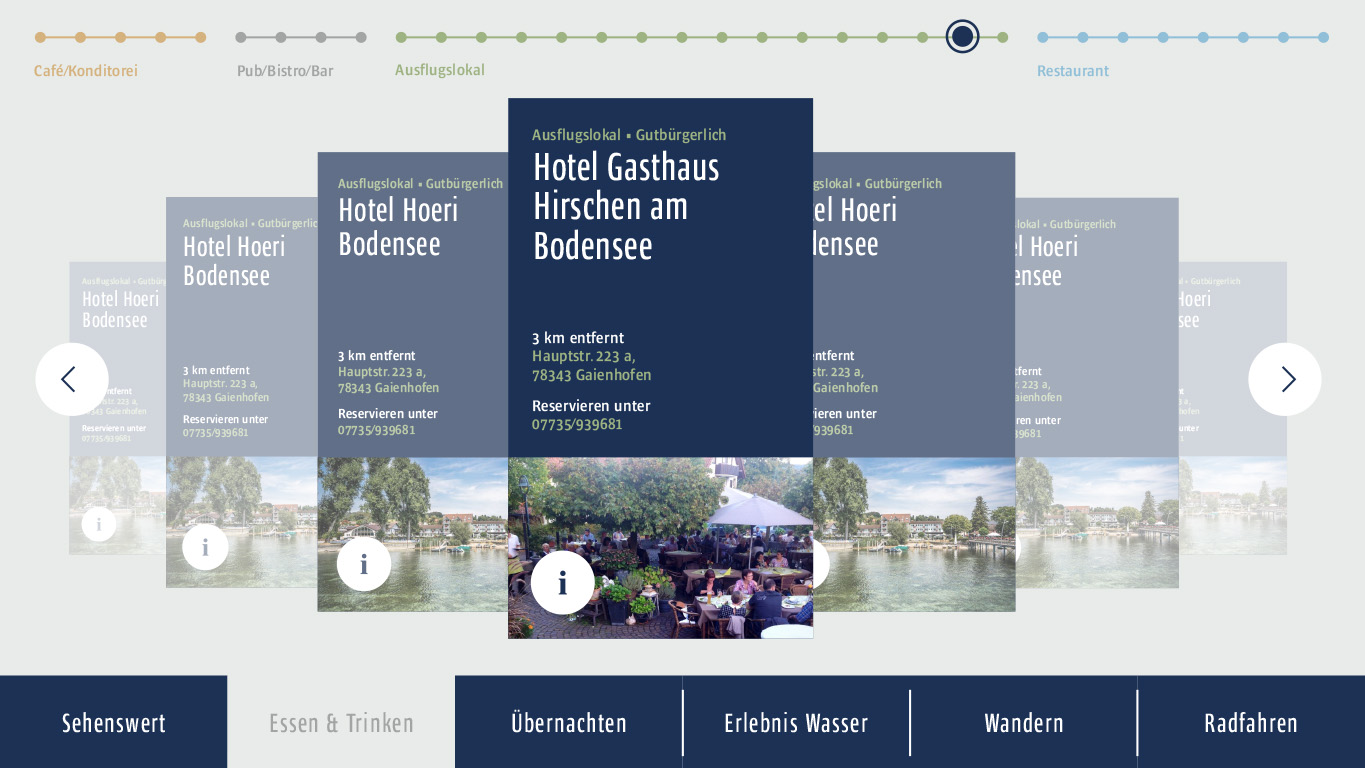Click the Café/Konditorei category label

[x=86, y=71]
